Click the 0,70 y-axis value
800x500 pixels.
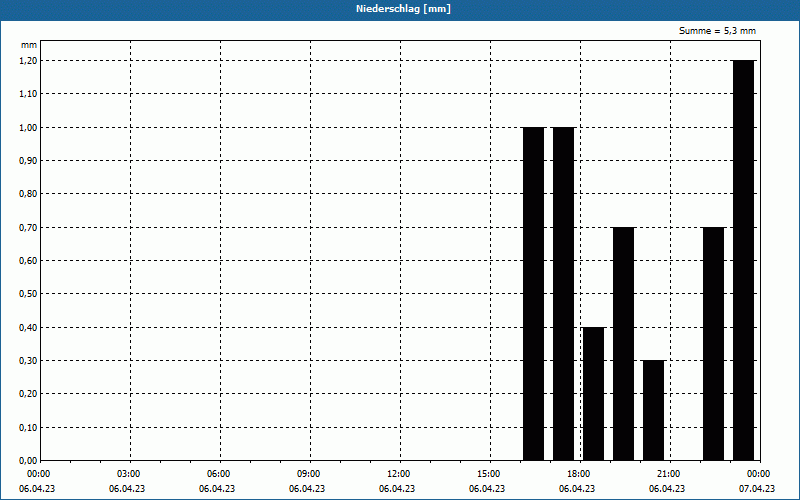(28, 228)
